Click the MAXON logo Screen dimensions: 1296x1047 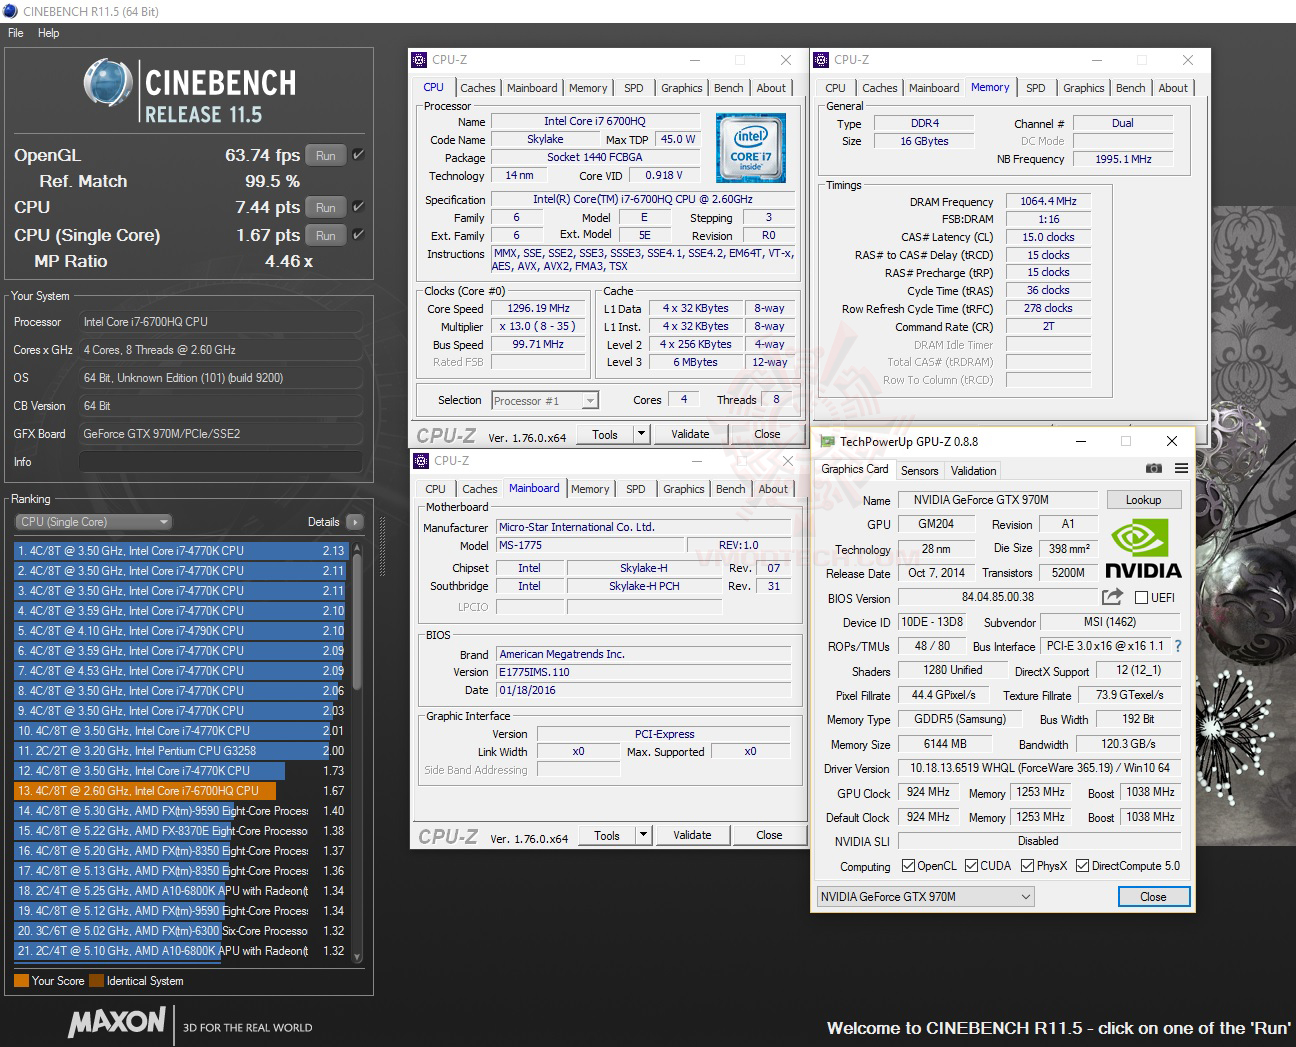[117, 1022]
